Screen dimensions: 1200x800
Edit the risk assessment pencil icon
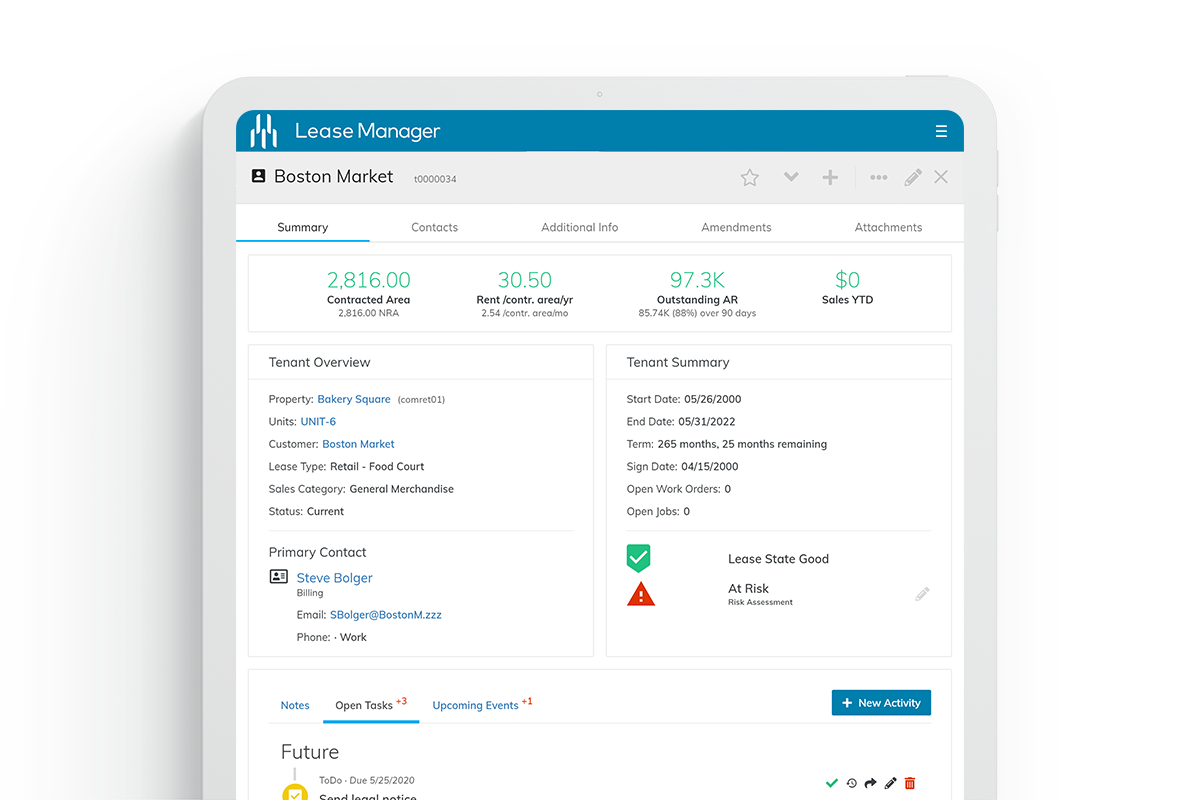click(x=922, y=594)
